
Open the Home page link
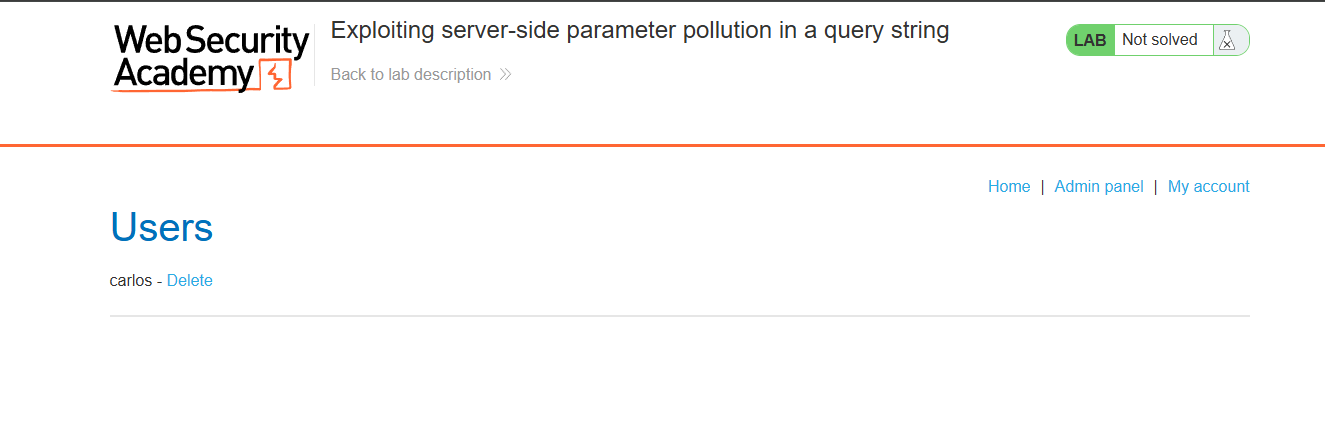[1009, 186]
